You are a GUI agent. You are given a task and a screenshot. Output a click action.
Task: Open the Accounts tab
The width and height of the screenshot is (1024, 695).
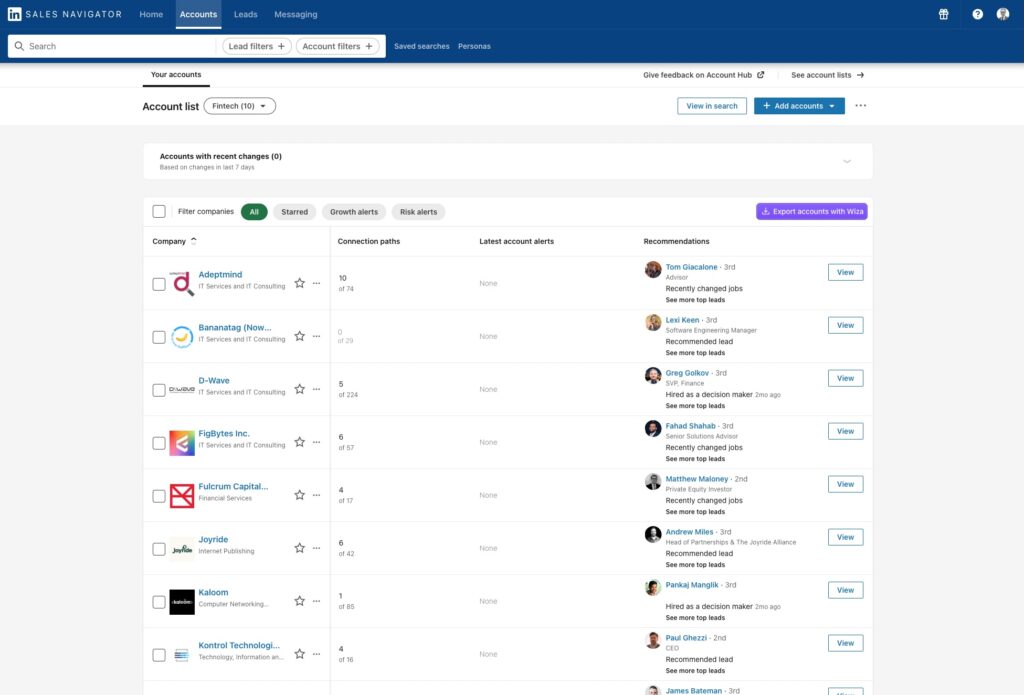click(x=199, y=14)
